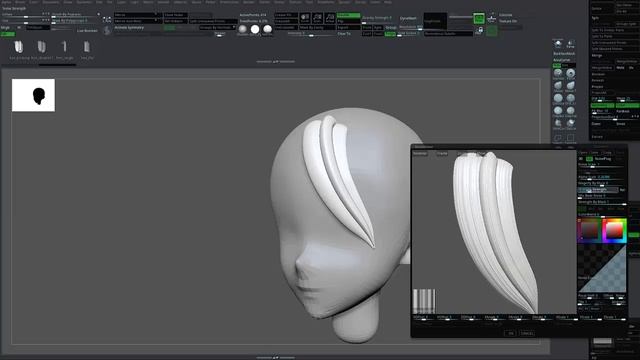Screen dimensions: 640x360
Task: Toggle Activate Symmetry
Action: [129, 28]
